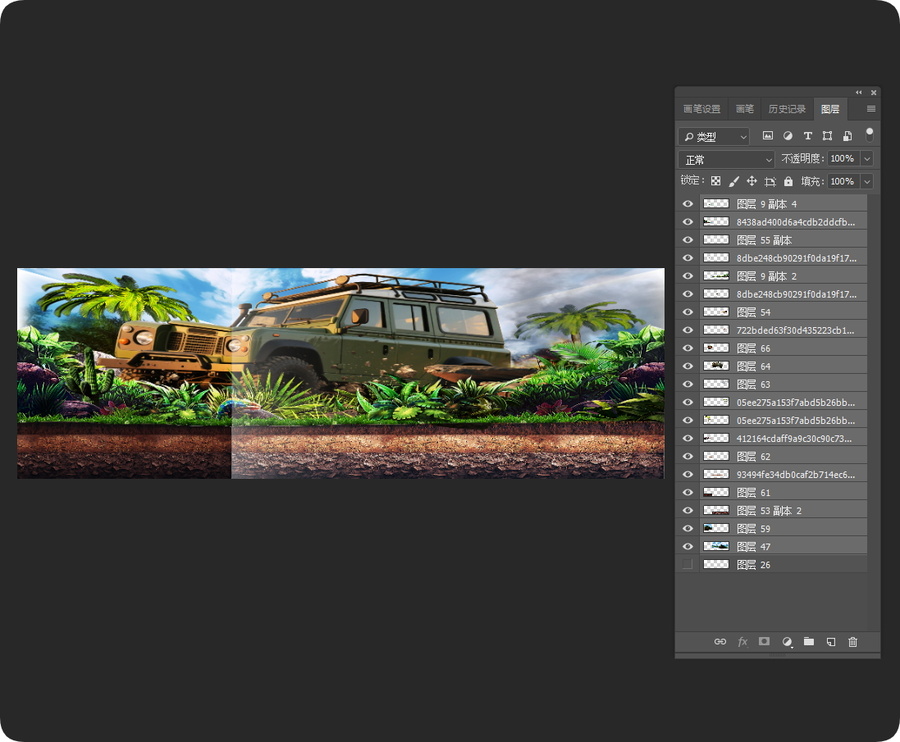Screen dimensions: 900x742
Task: Delete layer with the trash icon
Action: click(x=853, y=642)
